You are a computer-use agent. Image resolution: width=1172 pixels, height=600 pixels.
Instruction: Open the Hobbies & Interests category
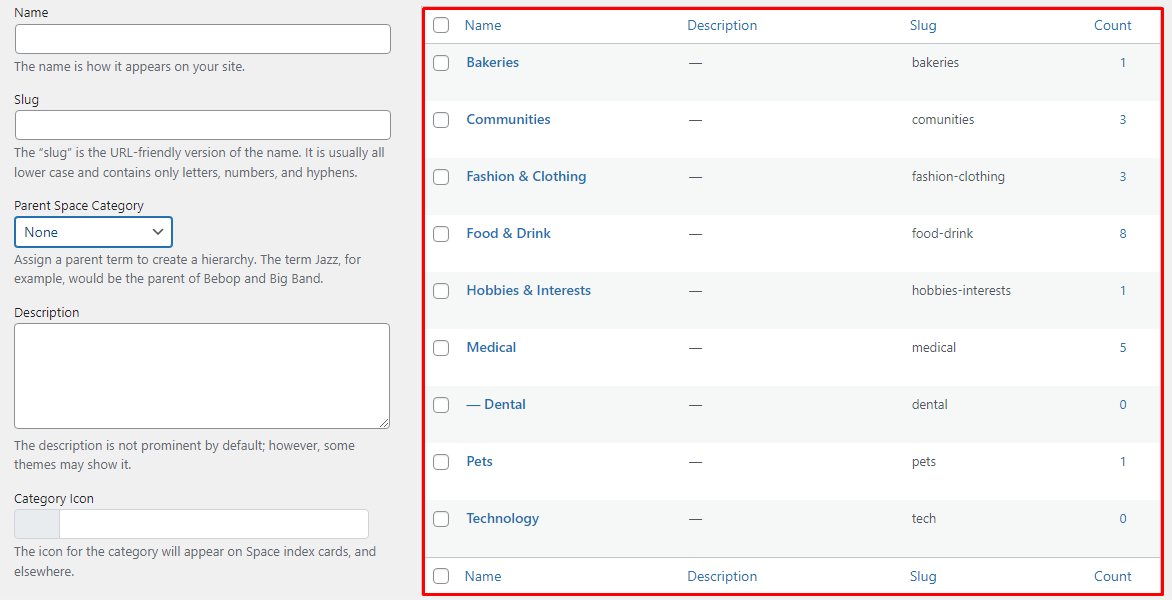coord(528,290)
